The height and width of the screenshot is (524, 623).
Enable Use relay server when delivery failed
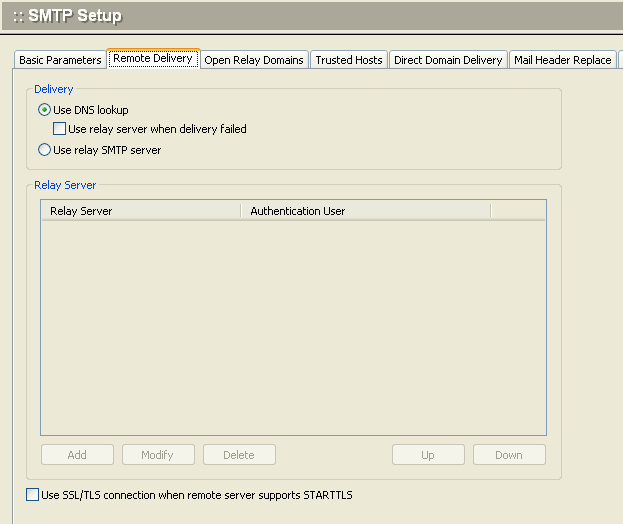(x=60, y=129)
